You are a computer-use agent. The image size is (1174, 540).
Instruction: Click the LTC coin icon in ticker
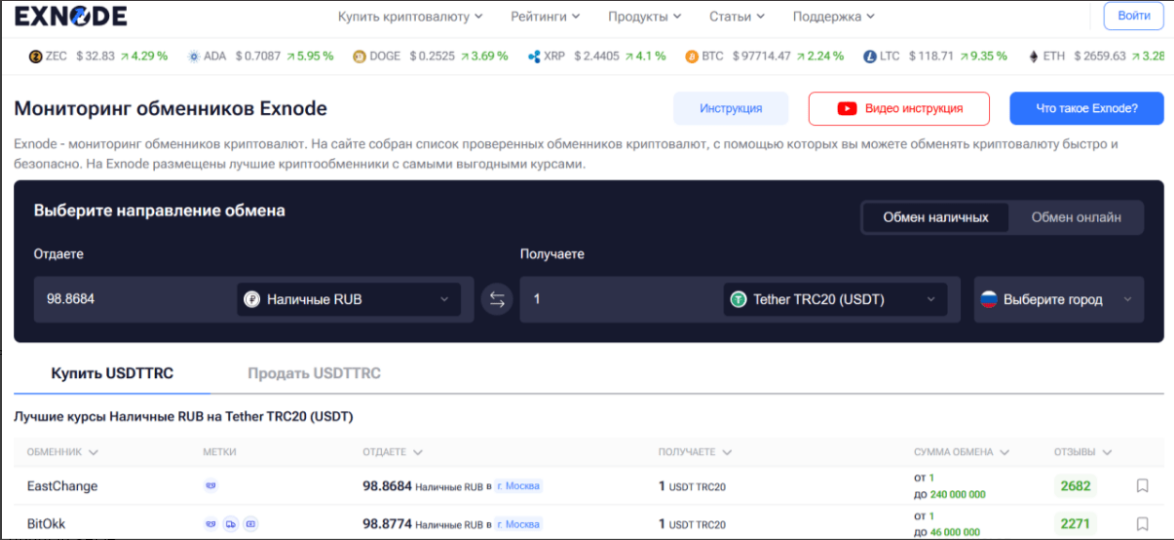coord(869,56)
